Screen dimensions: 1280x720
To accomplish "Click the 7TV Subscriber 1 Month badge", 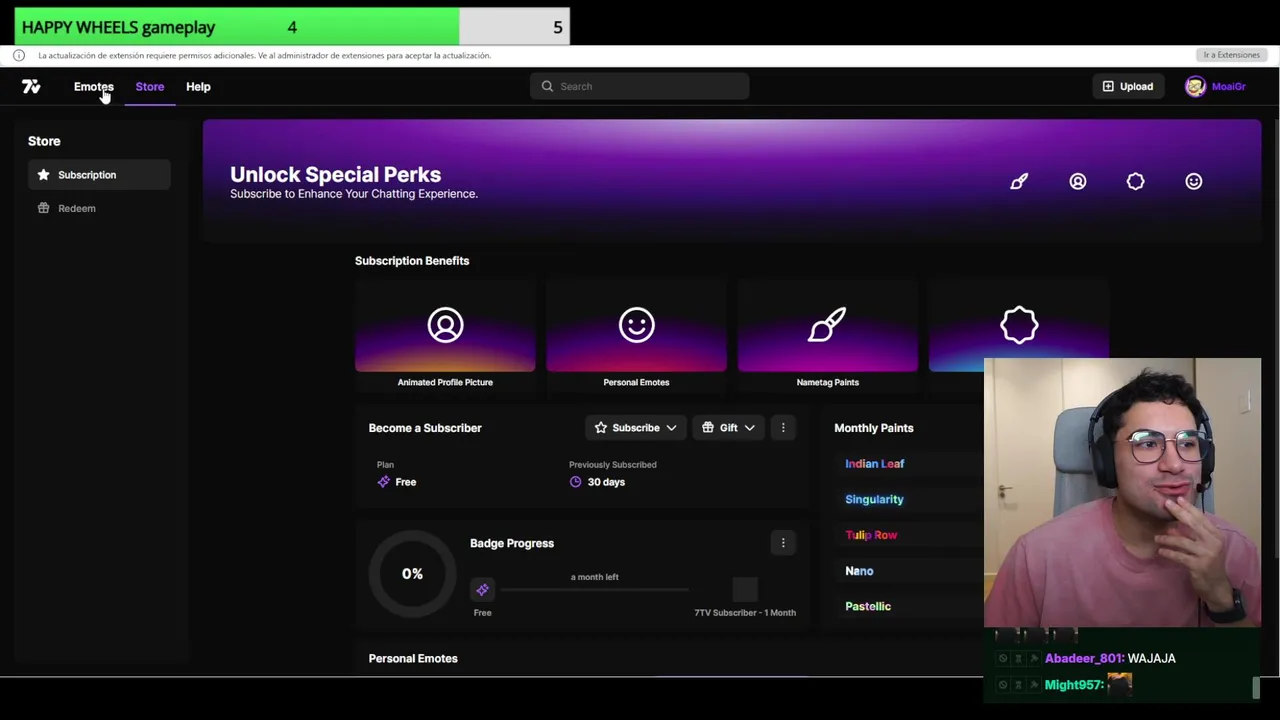I will (745, 590).
